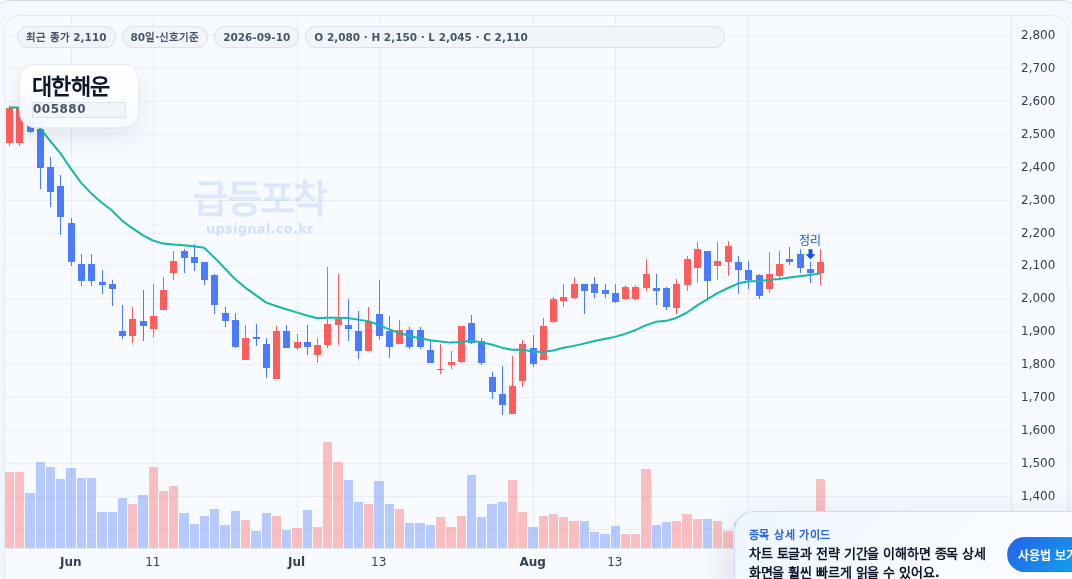The height and width of the screenshot is (579, 1072).
Task: Click the red volume bar at the chart's right end
Action: point(820,496)
